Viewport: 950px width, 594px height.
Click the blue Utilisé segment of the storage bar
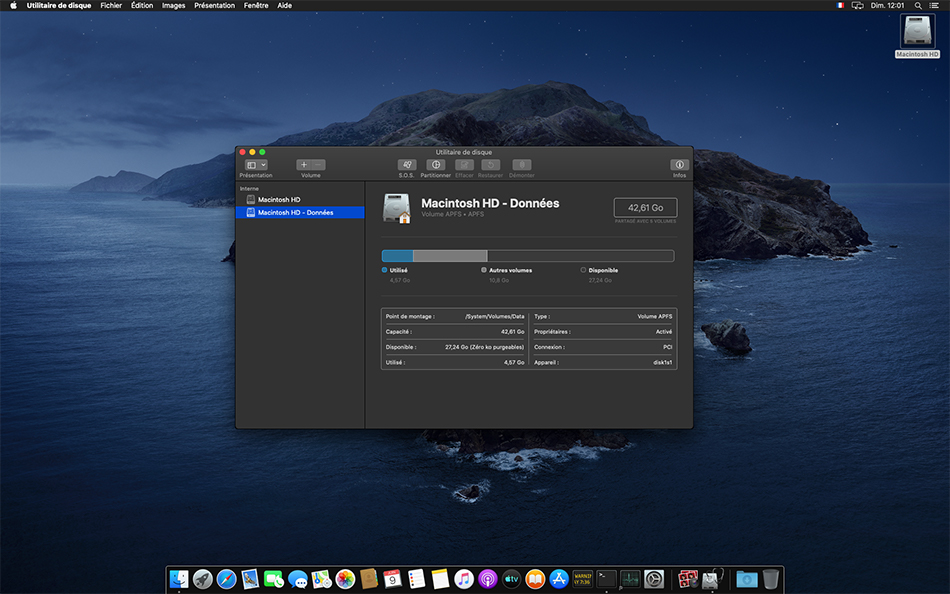pos(397,256)
